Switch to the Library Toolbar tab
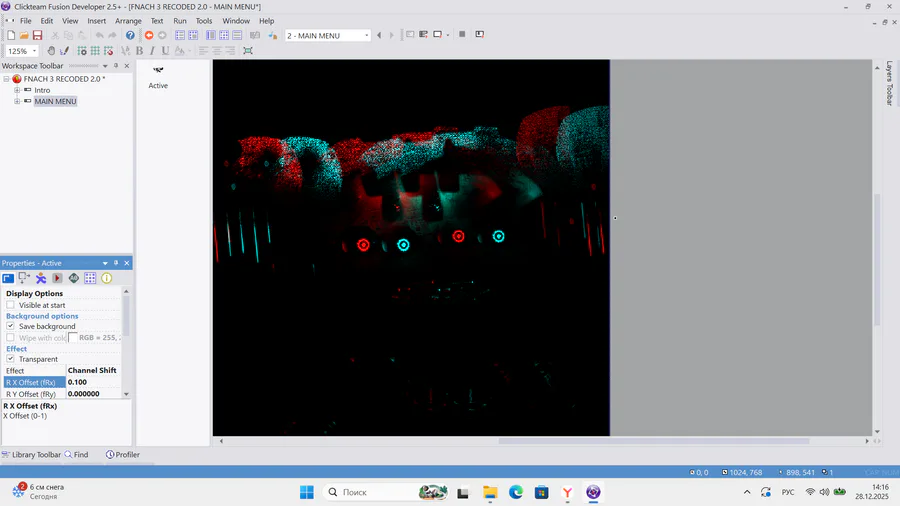The height and width of the screenshot is (506, 900). coord(31,454)
